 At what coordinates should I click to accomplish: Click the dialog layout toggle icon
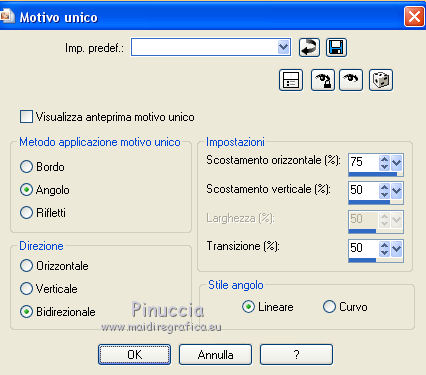point(291,80)
